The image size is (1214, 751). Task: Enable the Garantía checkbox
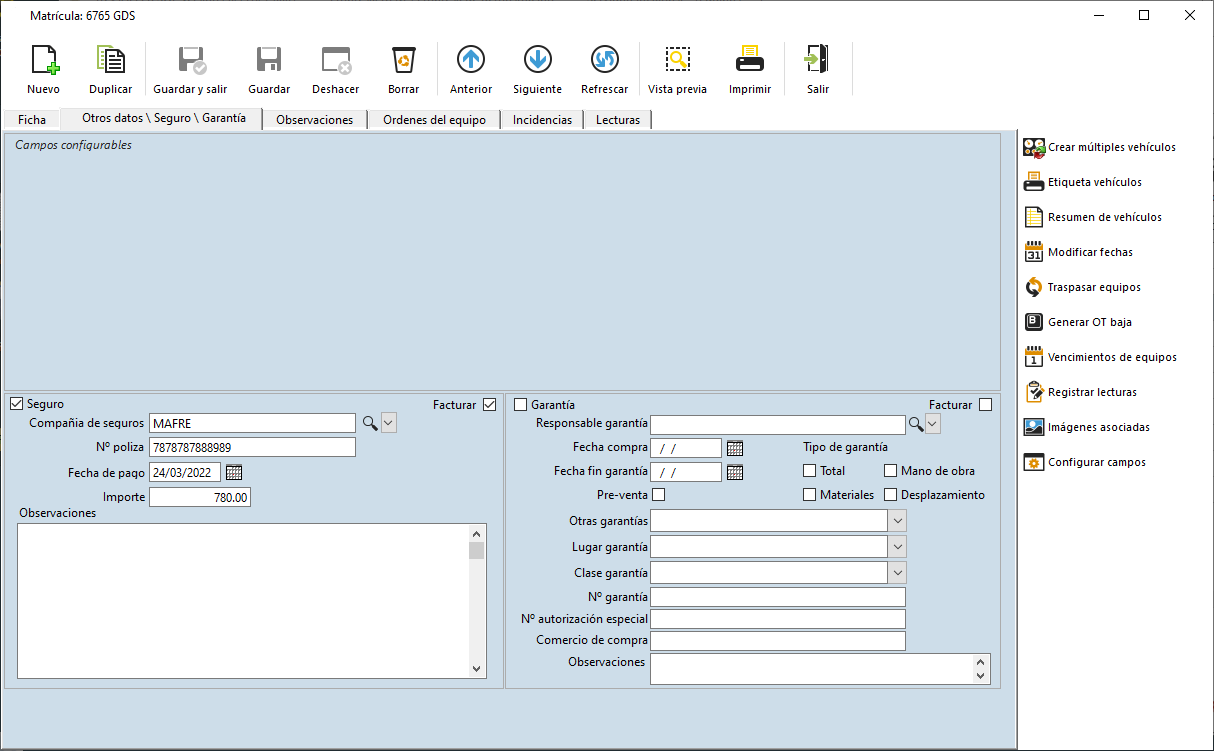point(520,405)
